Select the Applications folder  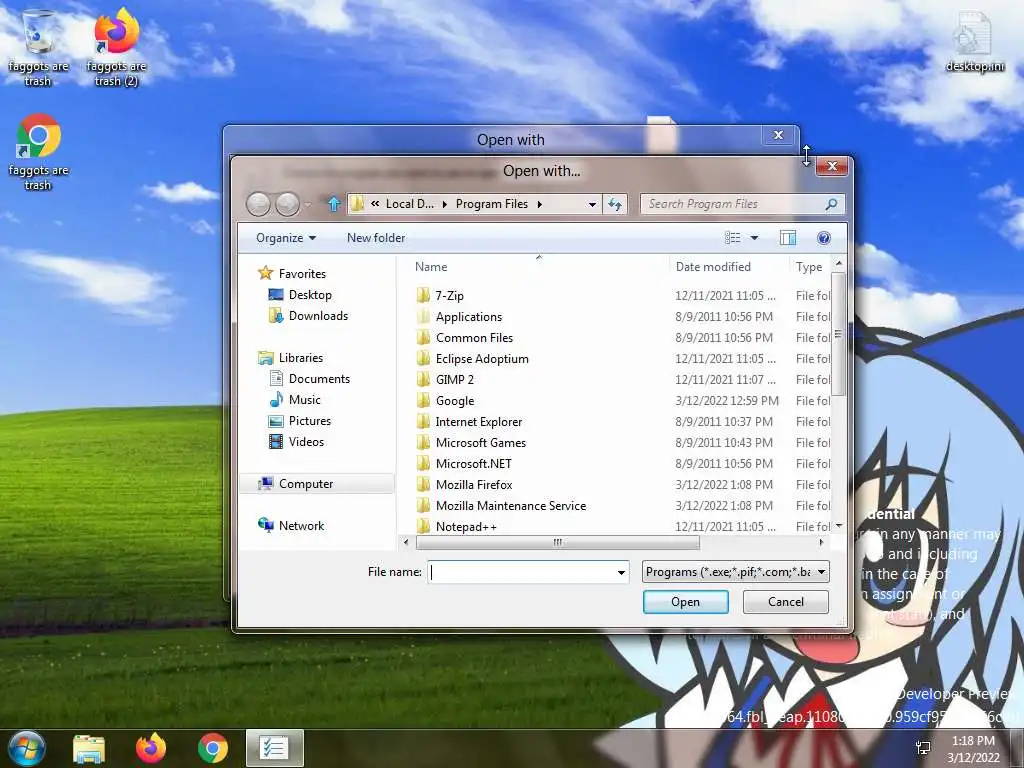tap(468, 316)
